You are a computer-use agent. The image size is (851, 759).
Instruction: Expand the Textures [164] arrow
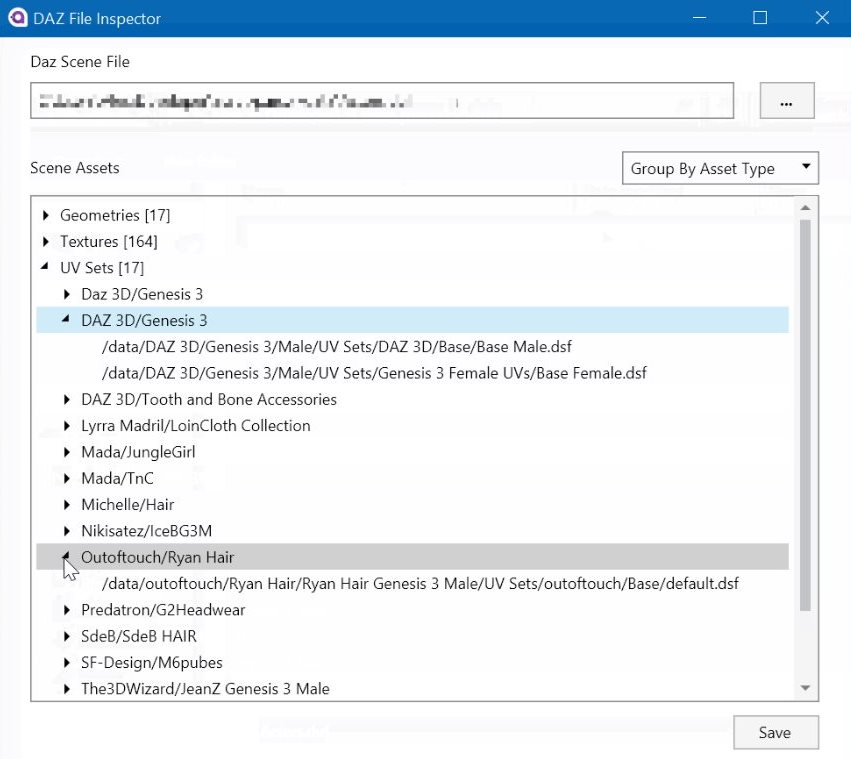(x=46, y=241)
